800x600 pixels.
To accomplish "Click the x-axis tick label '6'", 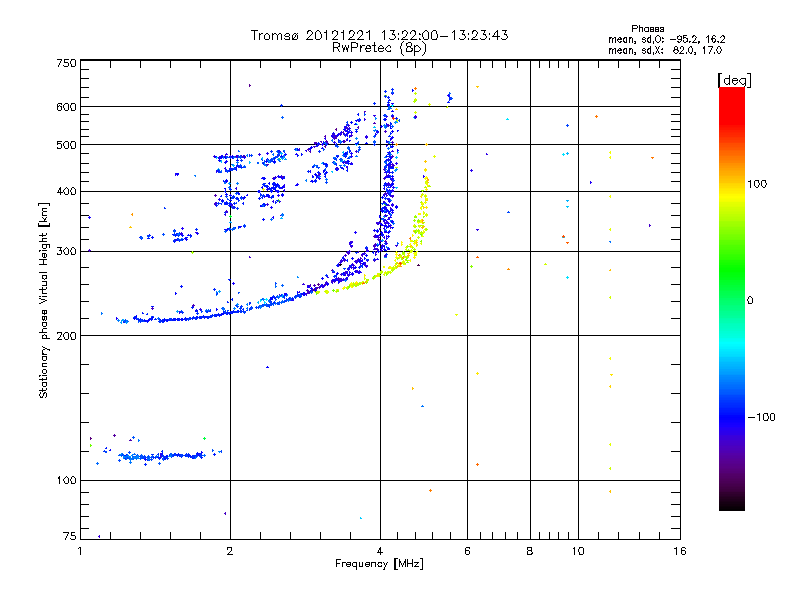I will pos(467,551).
